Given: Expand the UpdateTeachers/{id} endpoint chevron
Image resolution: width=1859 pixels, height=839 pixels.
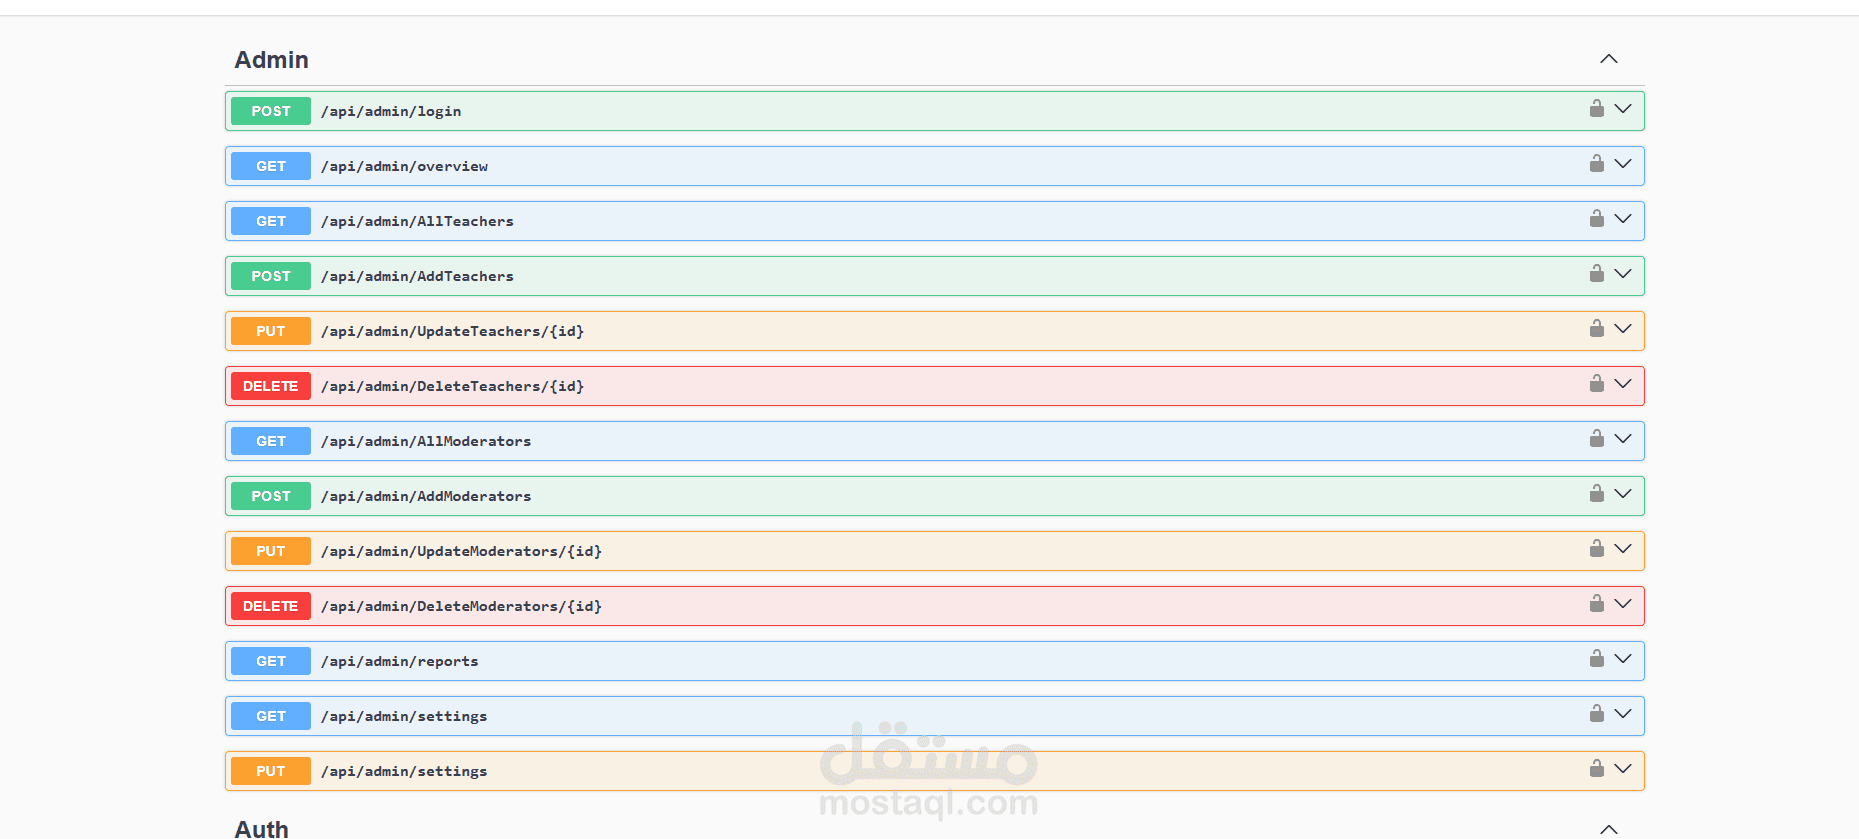Looking at the screenshot, I should 1623,329.
